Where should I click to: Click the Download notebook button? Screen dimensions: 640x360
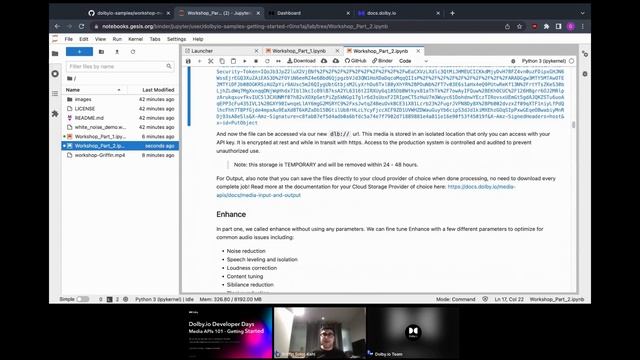pos(301,61)
